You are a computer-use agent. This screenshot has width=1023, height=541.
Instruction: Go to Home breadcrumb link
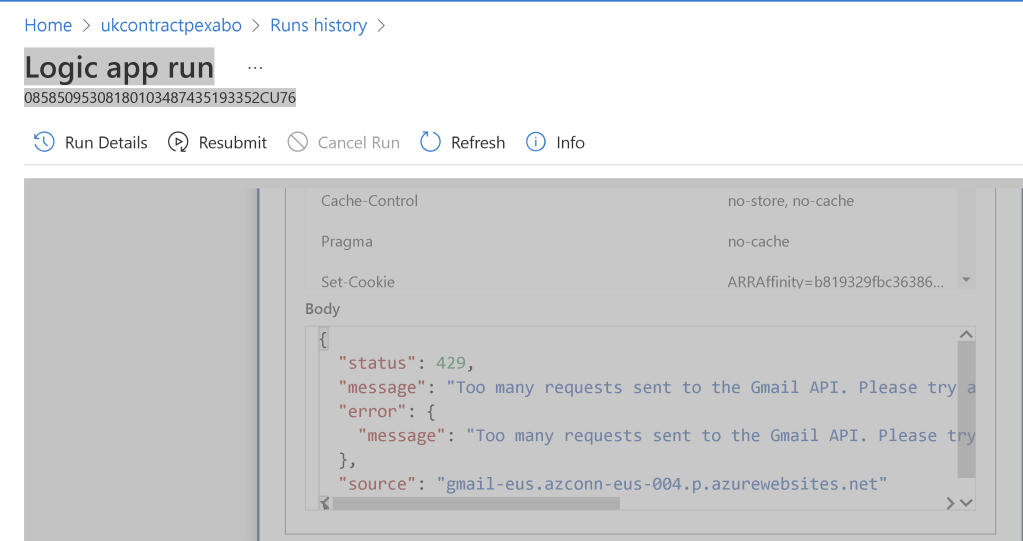click(x=48, y=25)
